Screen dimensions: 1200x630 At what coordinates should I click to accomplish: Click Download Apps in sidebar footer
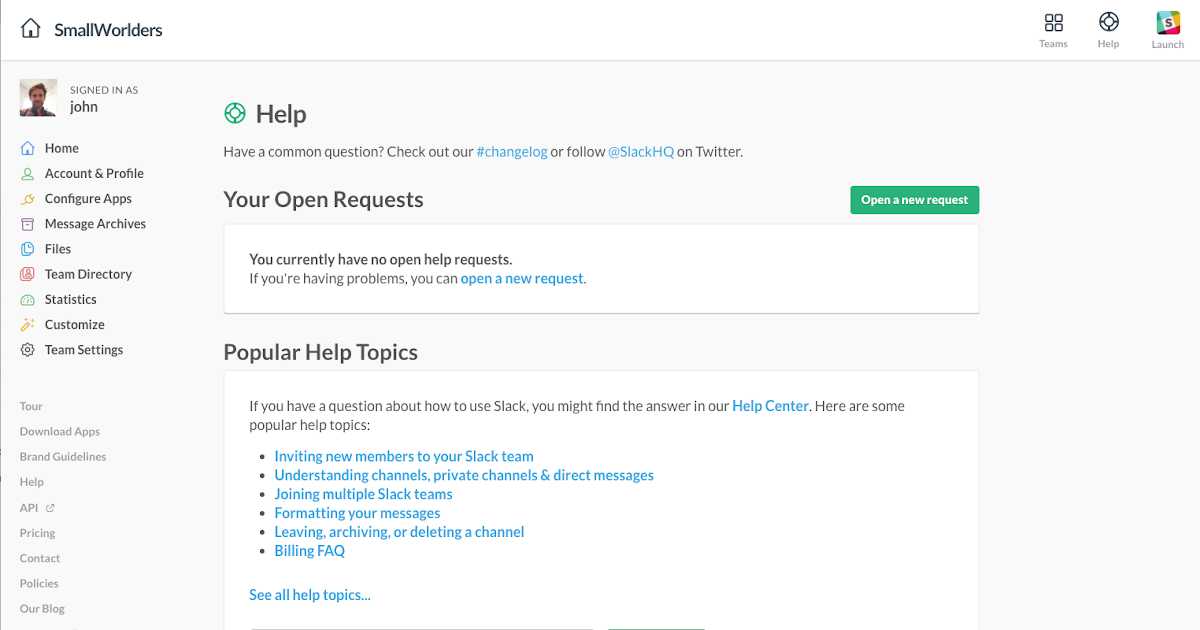tap(60, 432)
